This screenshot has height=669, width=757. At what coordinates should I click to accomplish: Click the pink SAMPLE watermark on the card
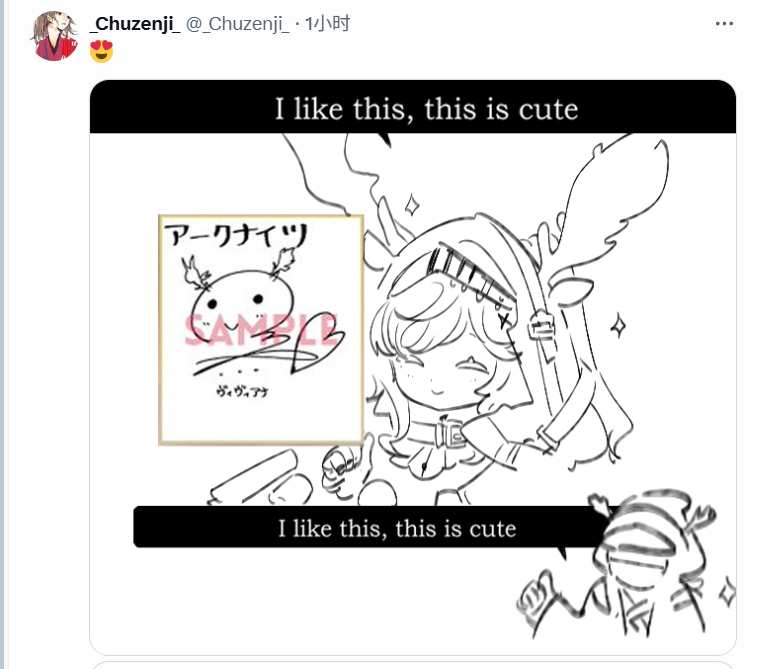[262, 331]
